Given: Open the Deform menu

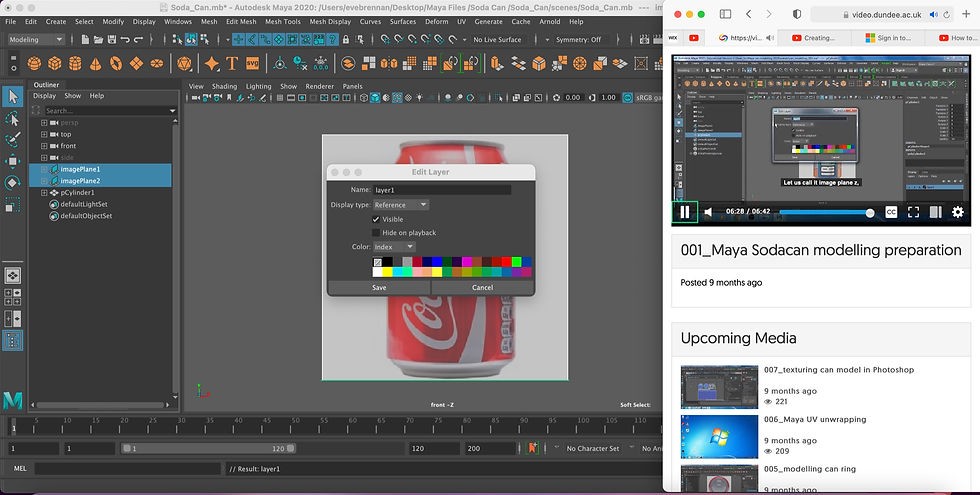Looking at the screenshot, I should pos(436,21).
